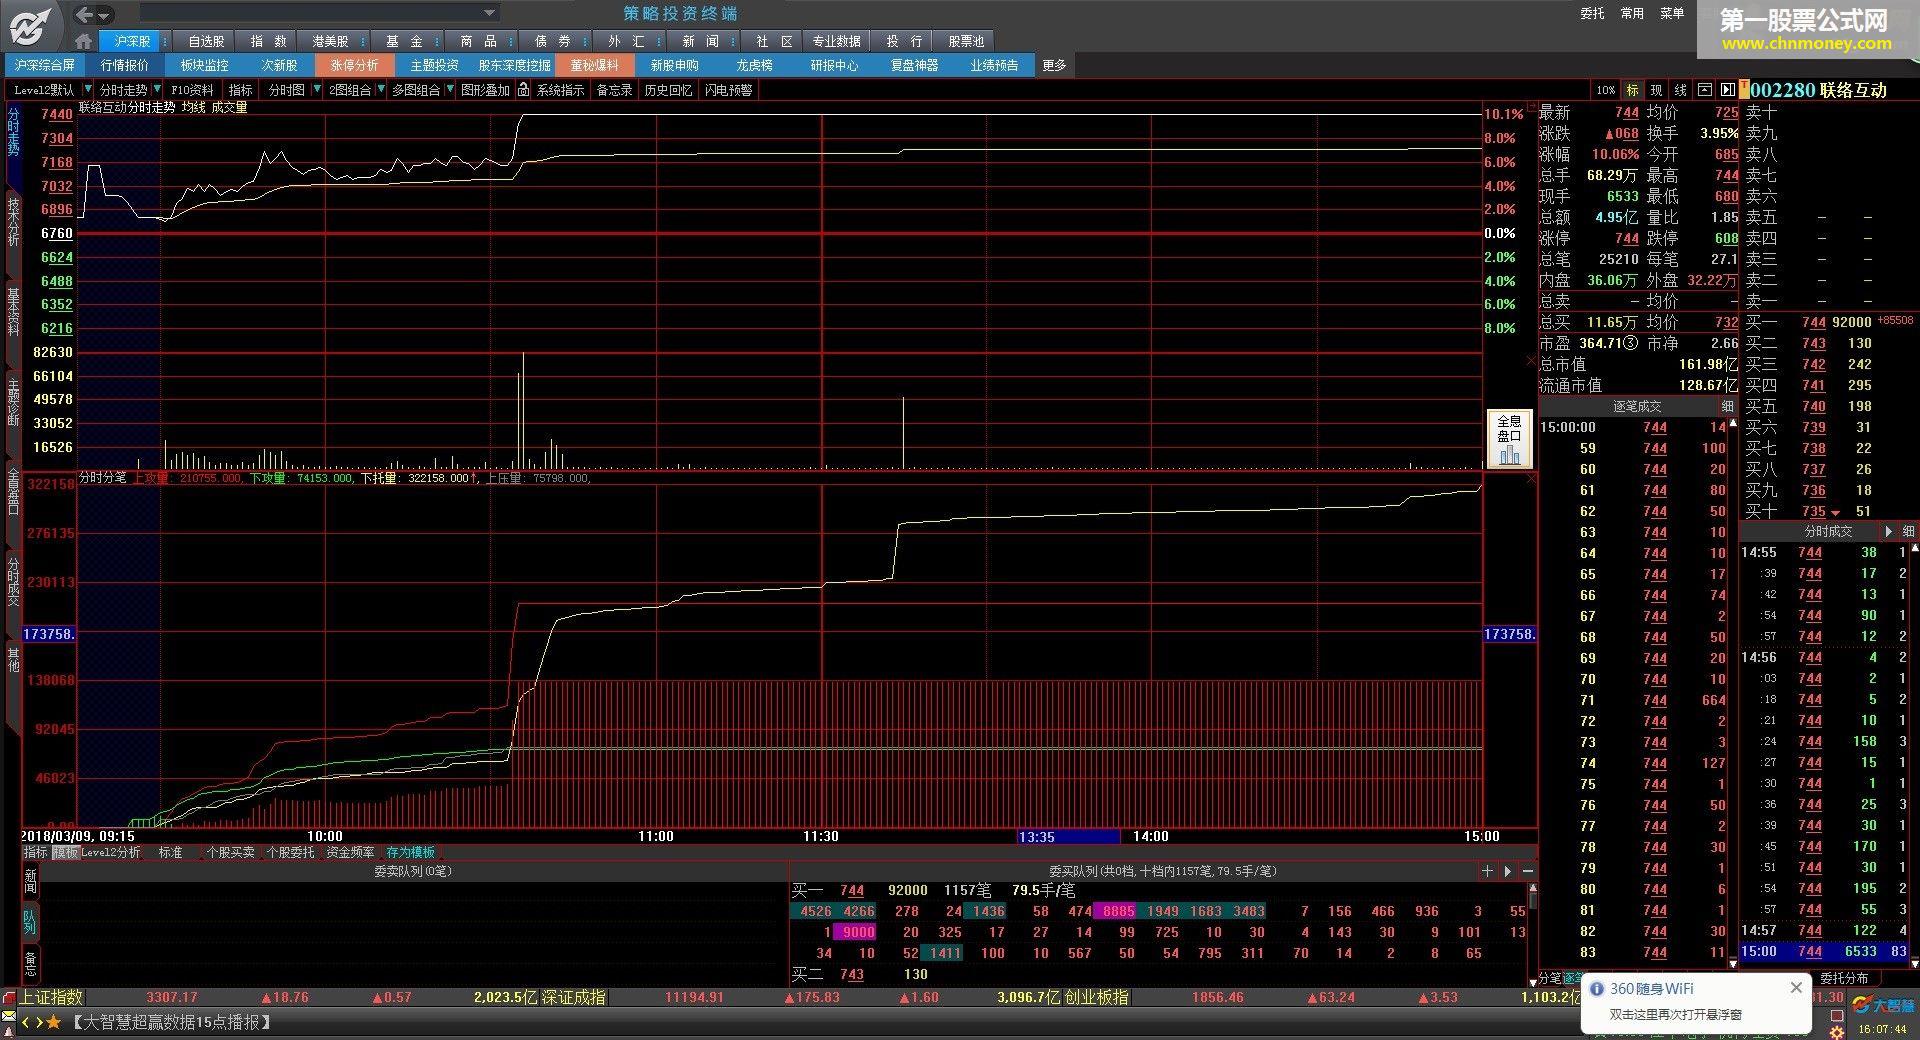
Task: Open the history dropdown next to the back arrow
Action: (104, 15)
